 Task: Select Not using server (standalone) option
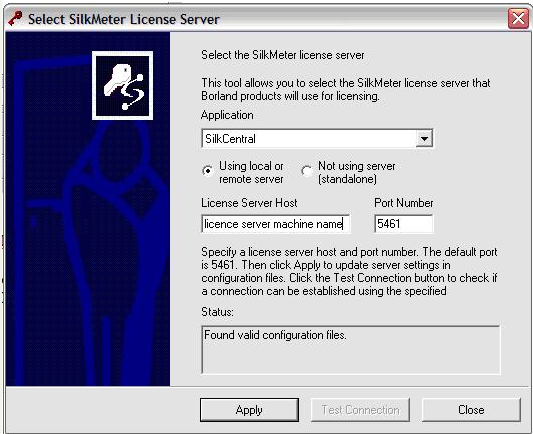tap(306, 171)
